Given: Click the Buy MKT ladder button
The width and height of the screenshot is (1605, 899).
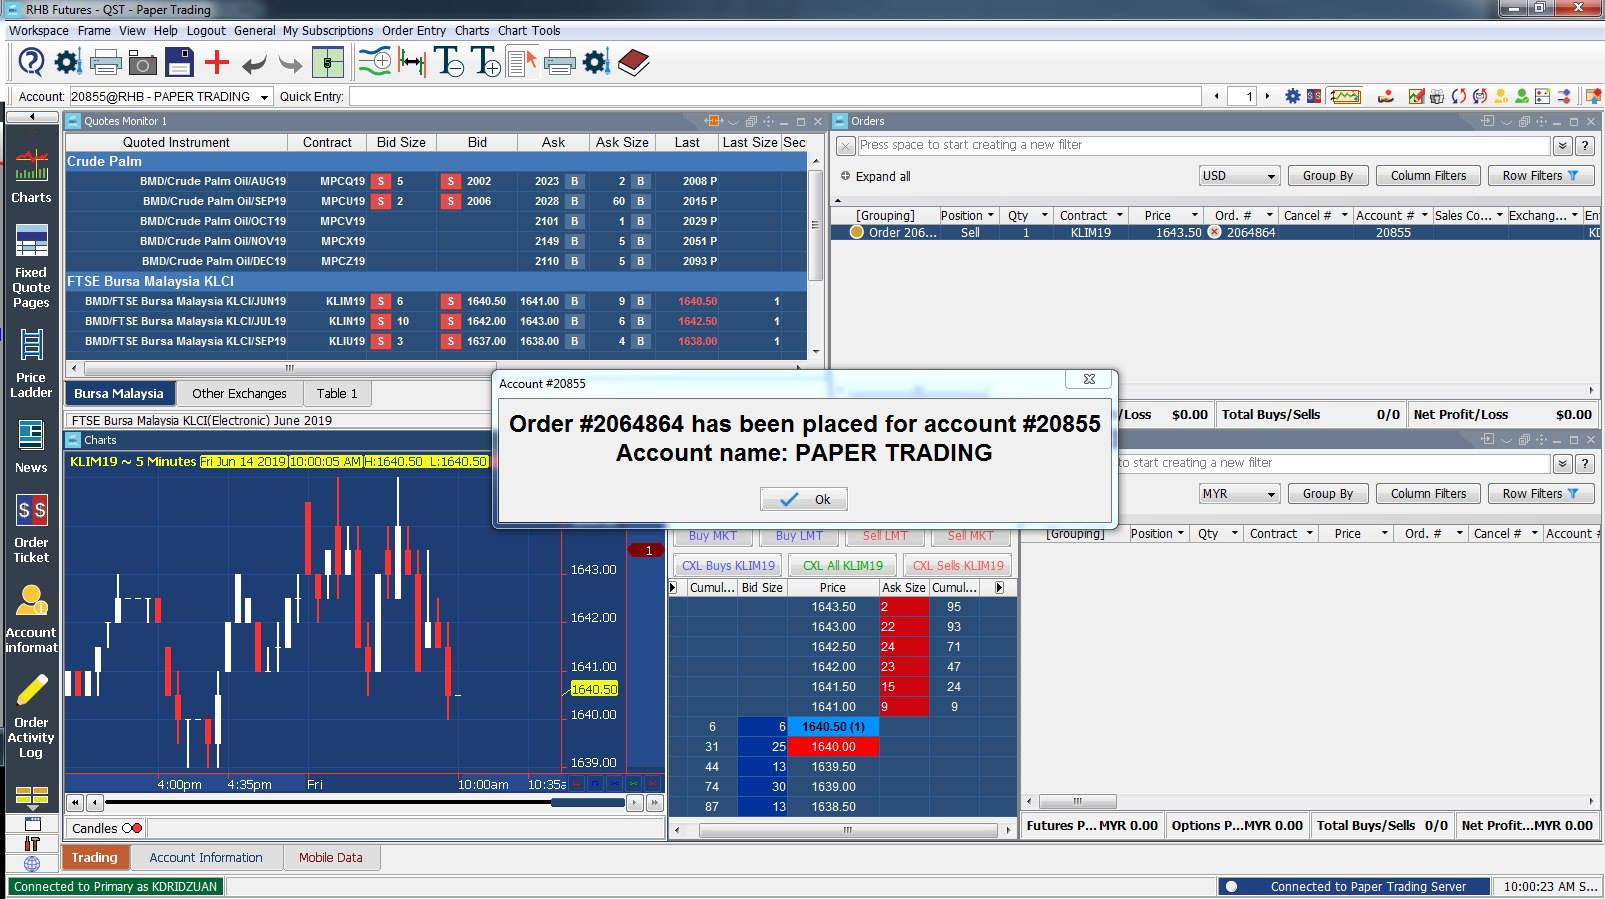Looking at the screenshot, I should click(713, 536).
